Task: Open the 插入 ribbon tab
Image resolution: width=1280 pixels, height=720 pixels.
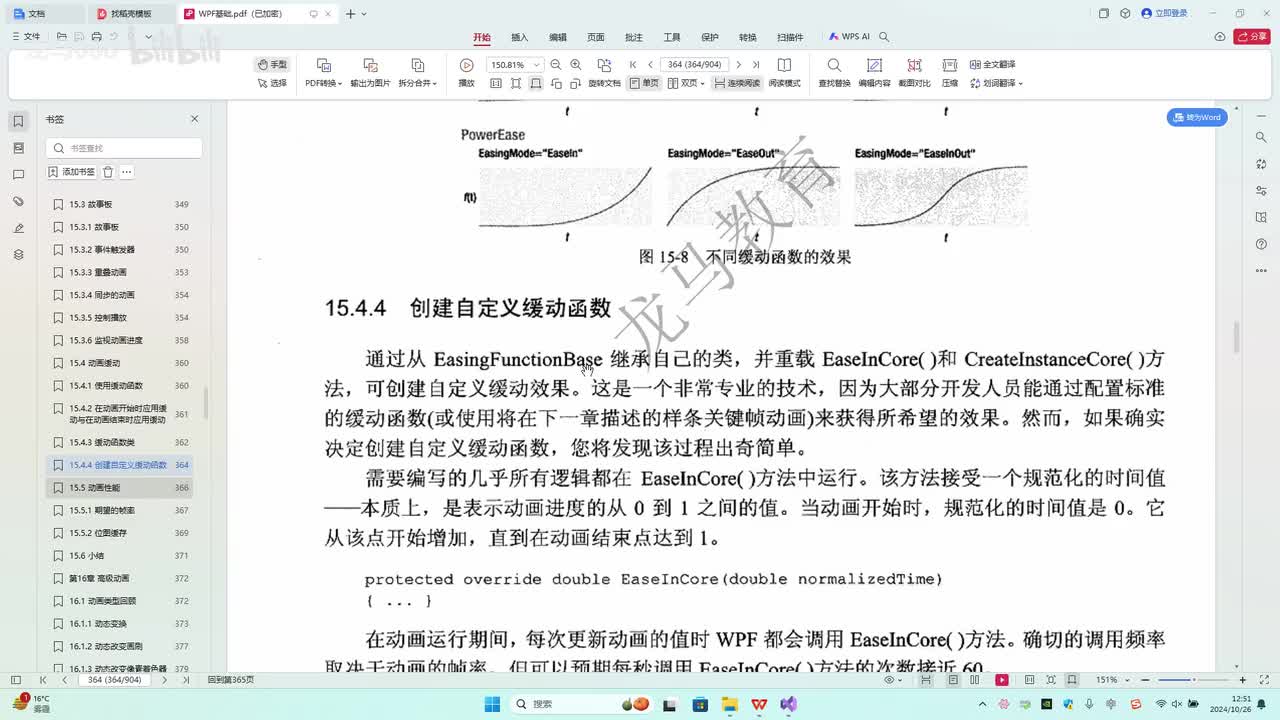Action: coord(520,37)
